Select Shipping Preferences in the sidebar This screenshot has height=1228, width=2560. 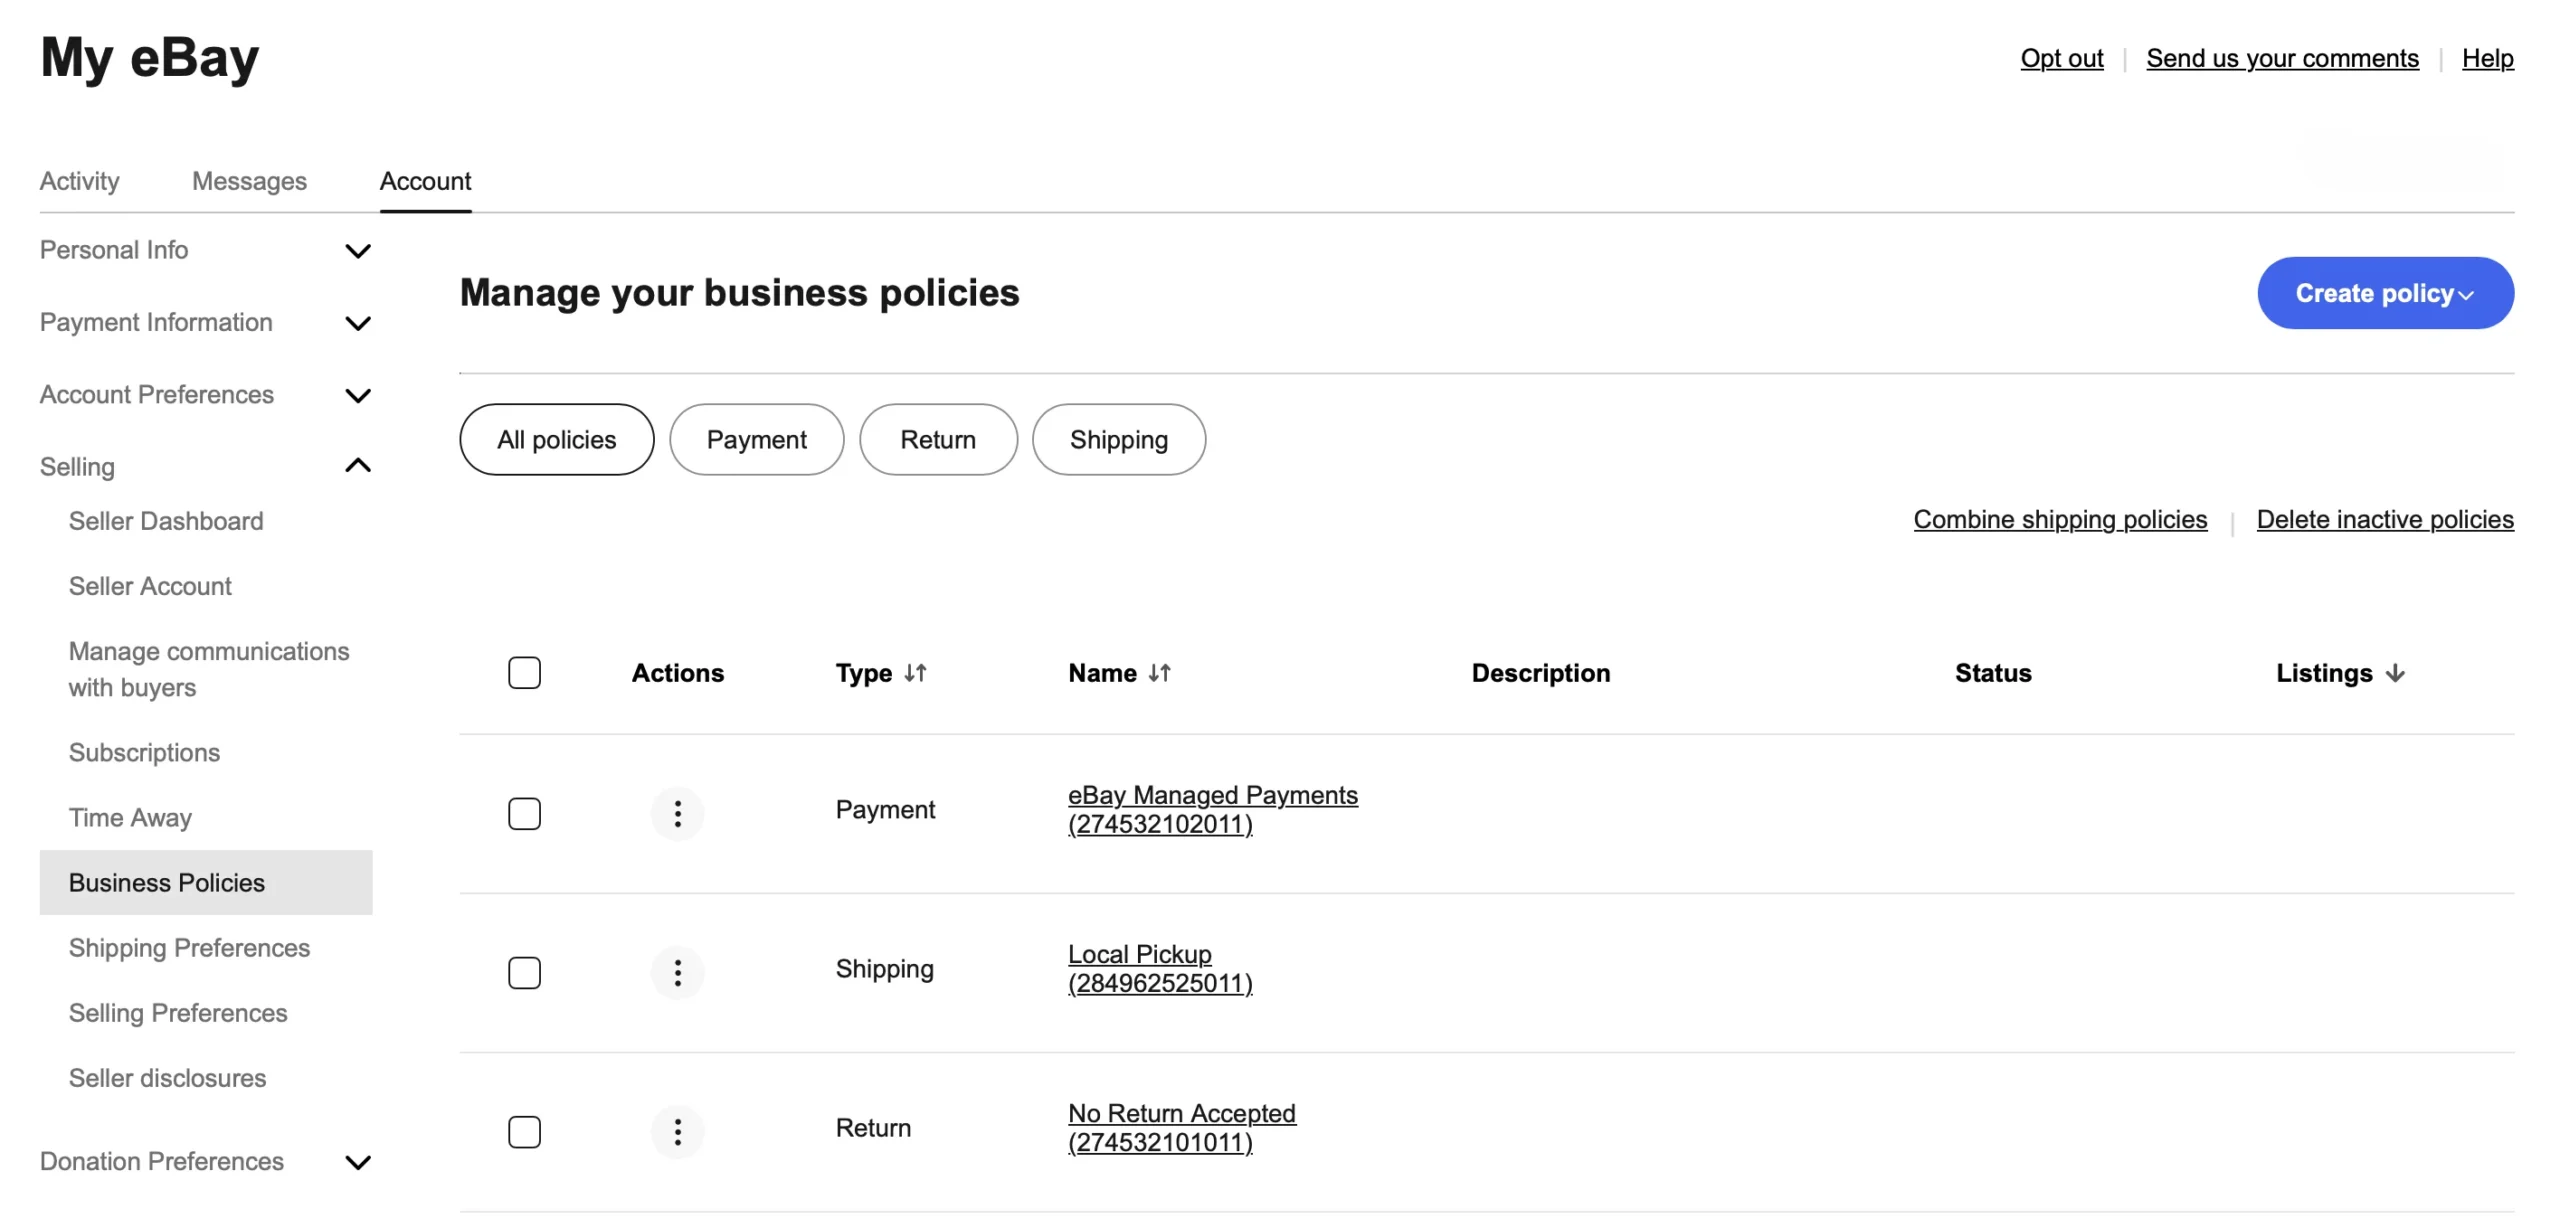click(x=189, y=947)
